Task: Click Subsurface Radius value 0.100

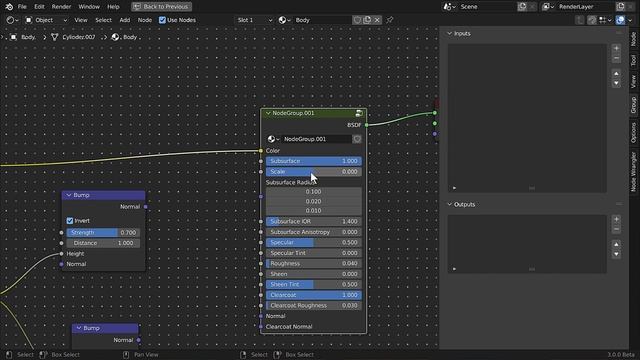Action: [x=313, y=191]
